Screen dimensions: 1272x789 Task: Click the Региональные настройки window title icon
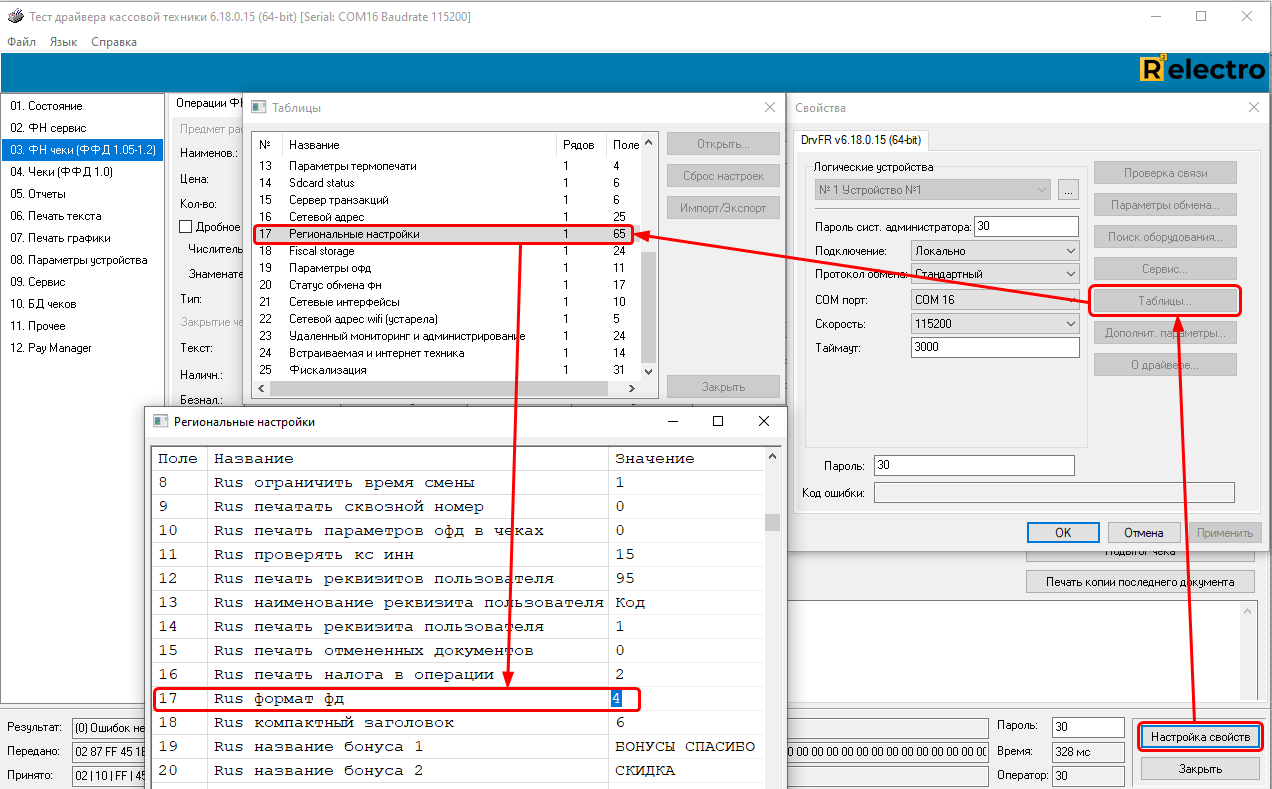click(x=160, y=422)
